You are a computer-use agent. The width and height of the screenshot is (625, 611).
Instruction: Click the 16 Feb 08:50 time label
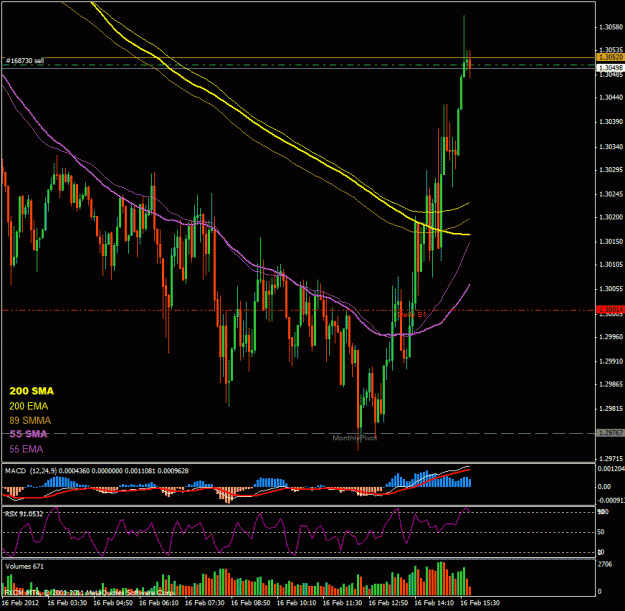tap(250, 603)
